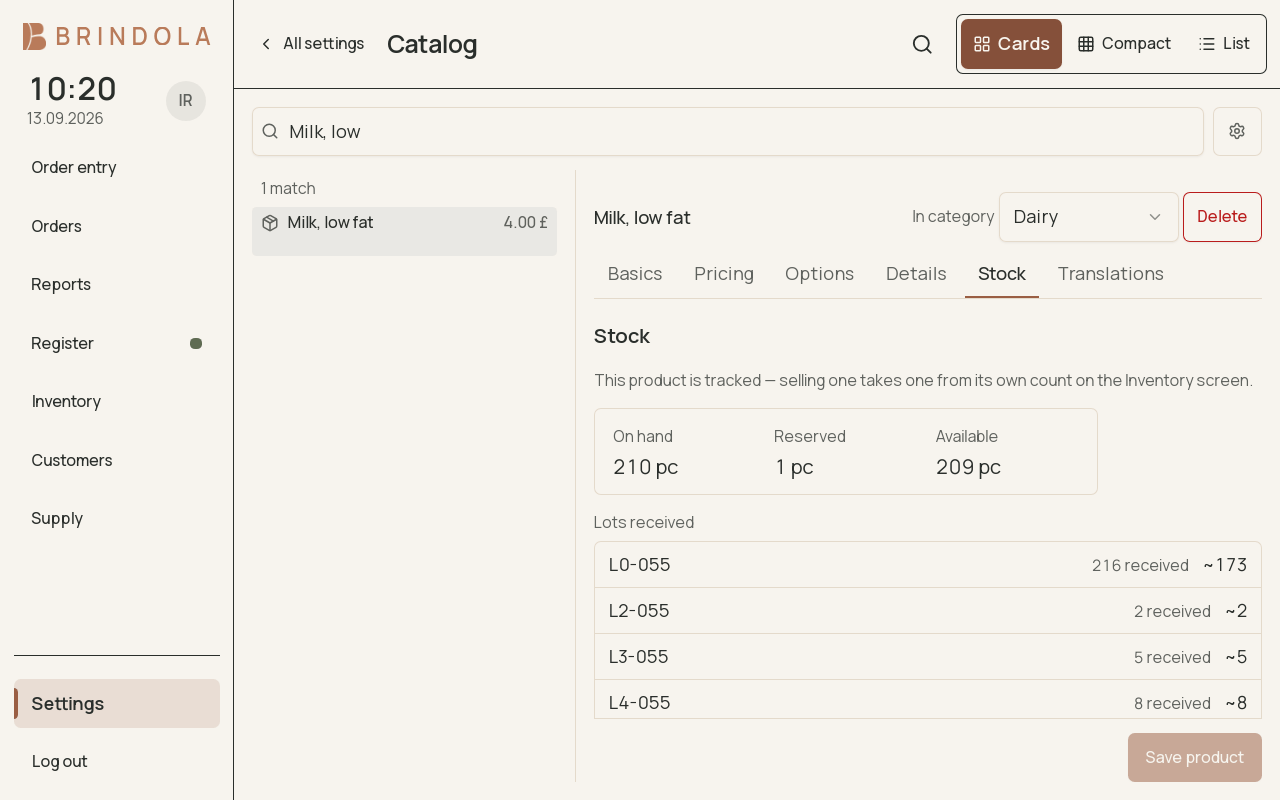Click lot L2-055 row
Image resolution: width=1280 pixels, height=800 pixels.
click(928, 611)
